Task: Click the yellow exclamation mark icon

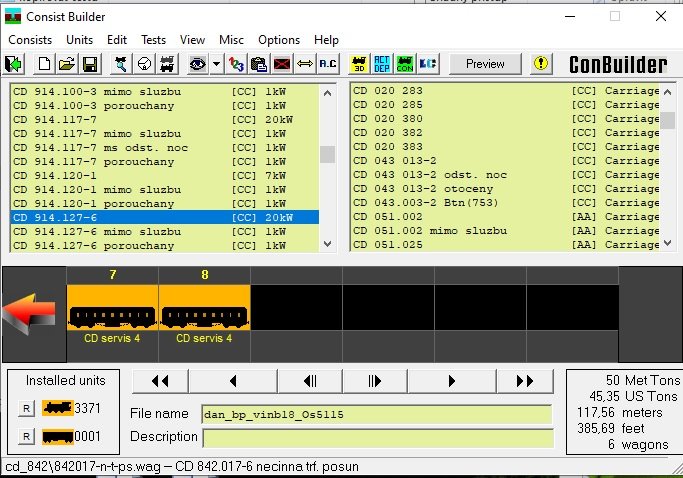Action: pos(540,64)
